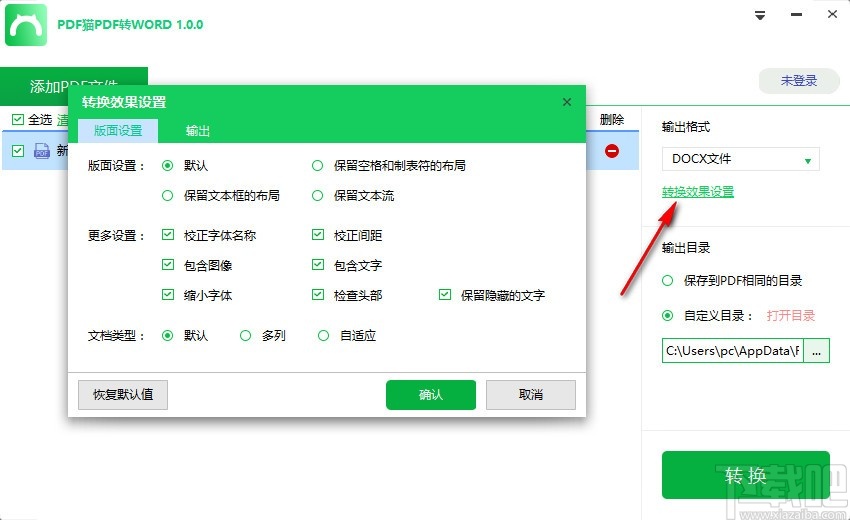Select 保留文本流 option
Screen dimensions: 850x520
[318, 195]
